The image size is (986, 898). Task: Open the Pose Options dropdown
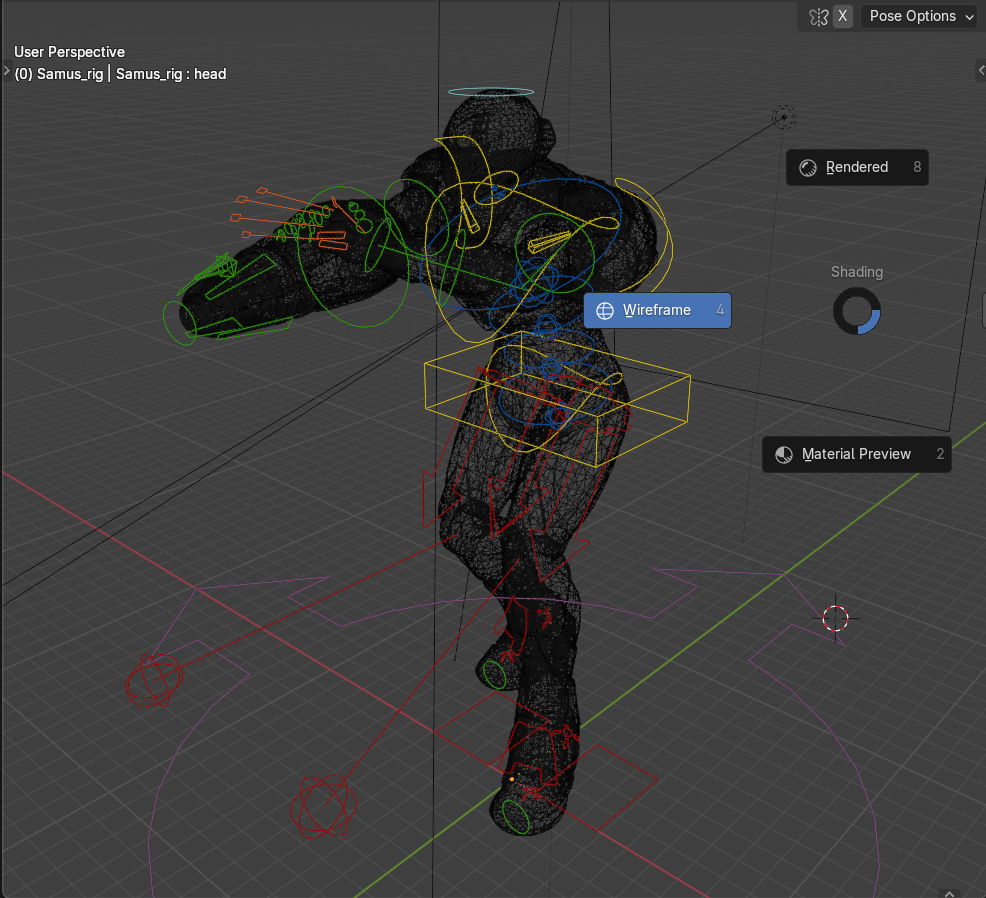pyautogui.click(x=921, y=16)
